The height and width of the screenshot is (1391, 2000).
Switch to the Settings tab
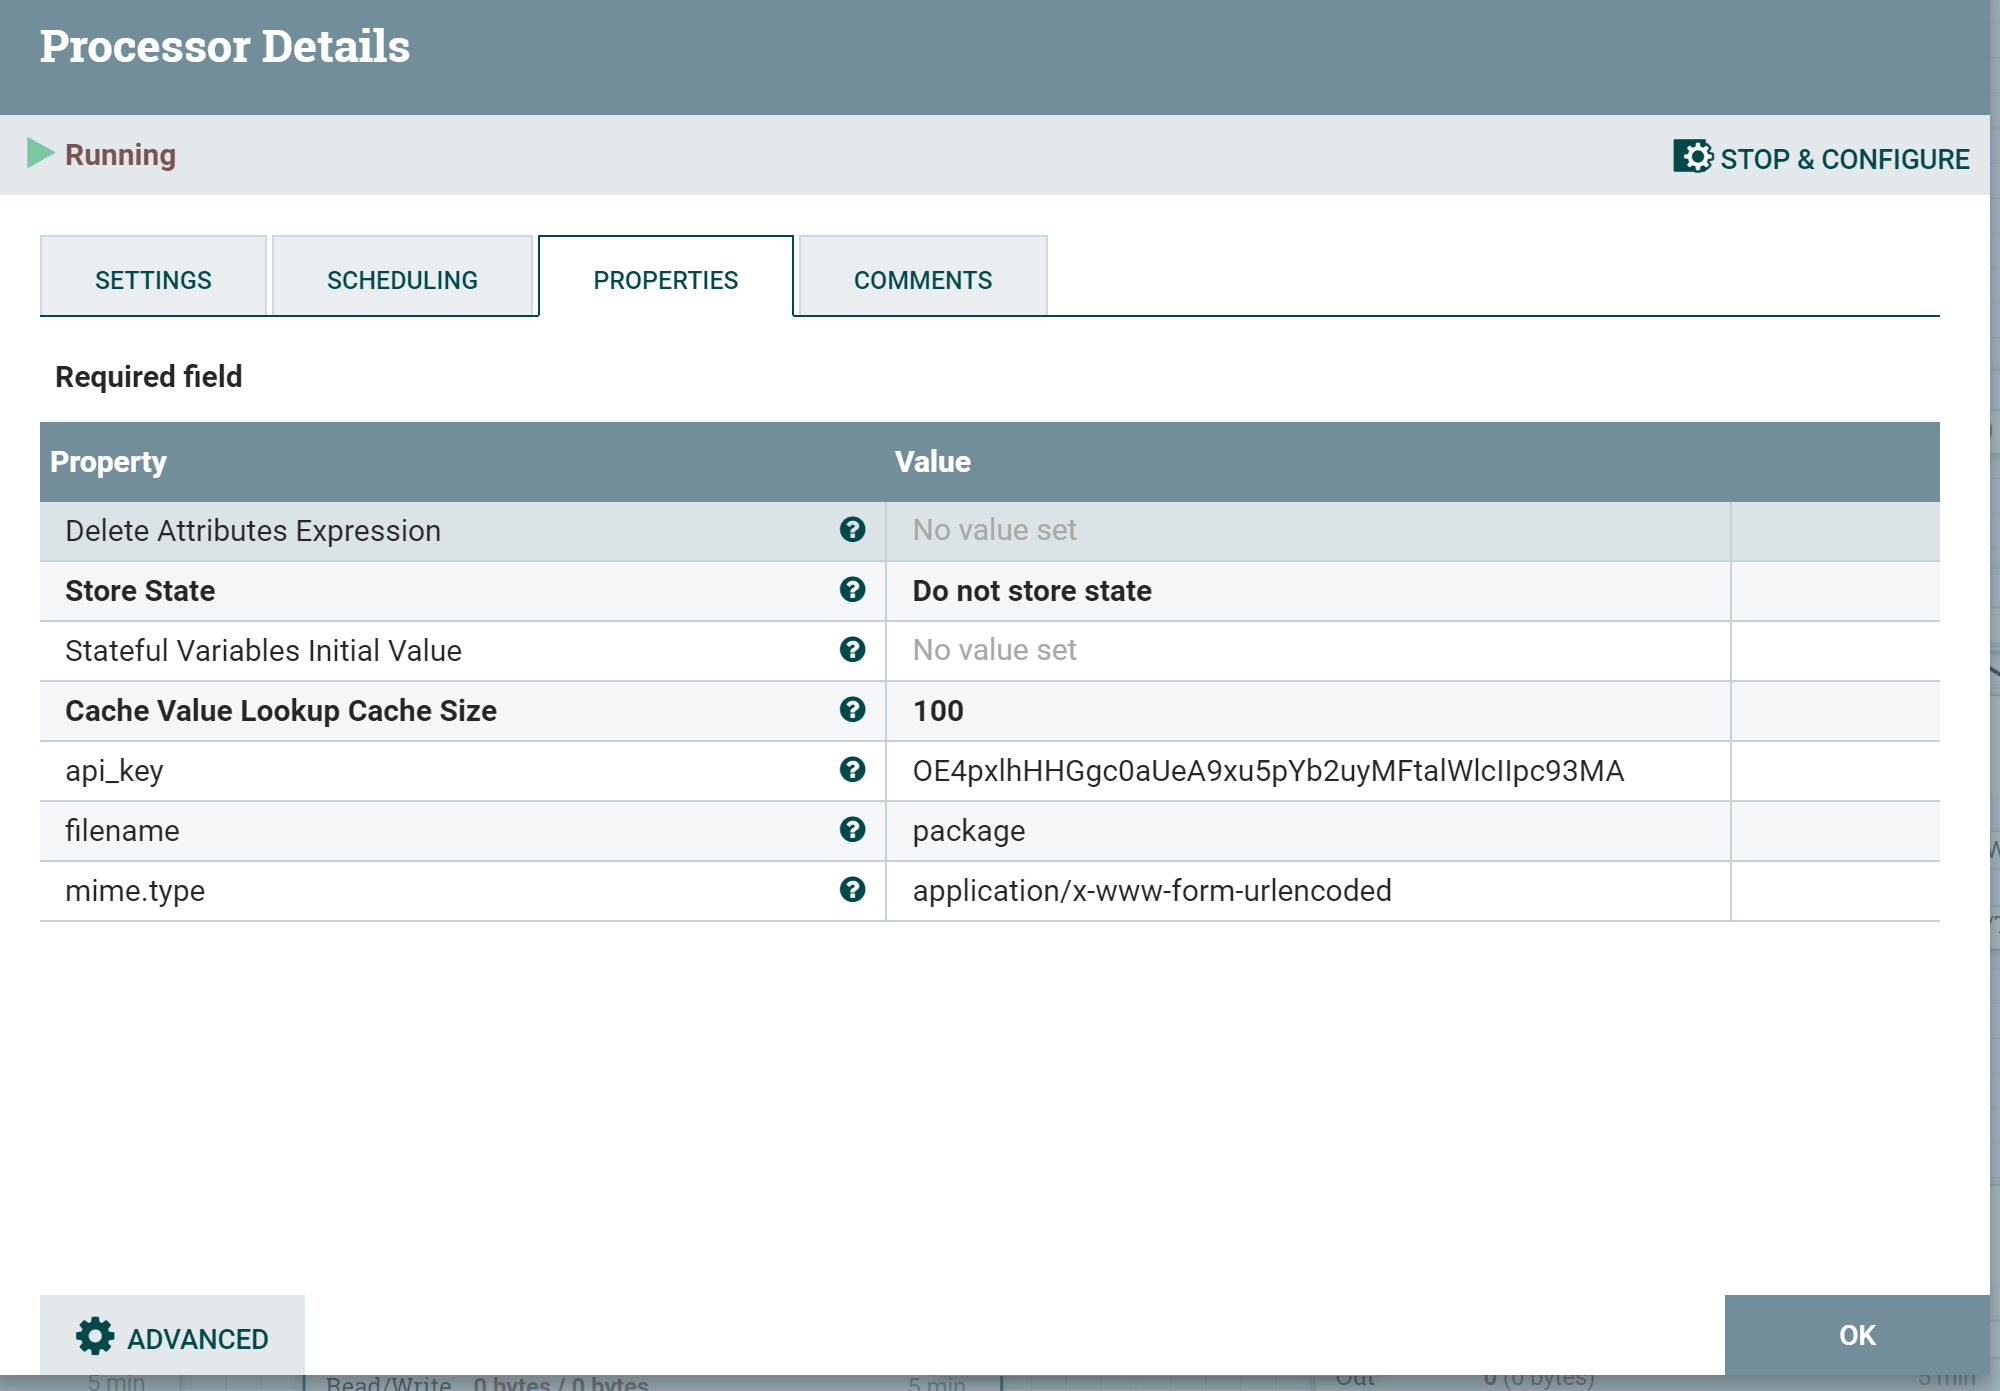pos(153,279)
